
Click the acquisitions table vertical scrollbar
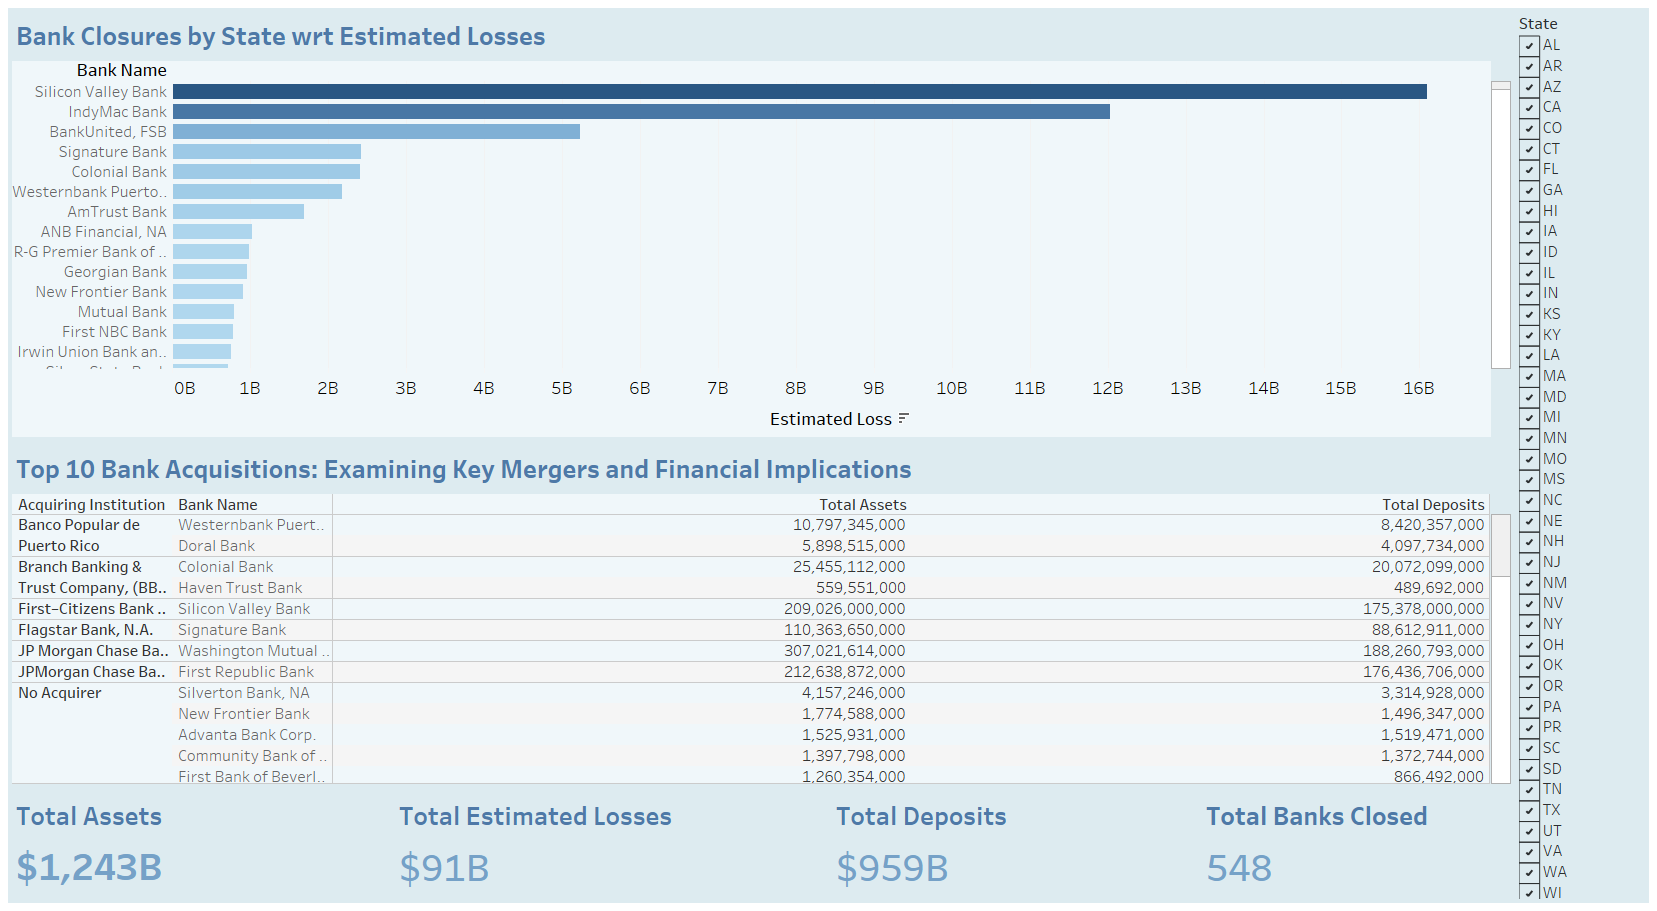(1500, 649)
